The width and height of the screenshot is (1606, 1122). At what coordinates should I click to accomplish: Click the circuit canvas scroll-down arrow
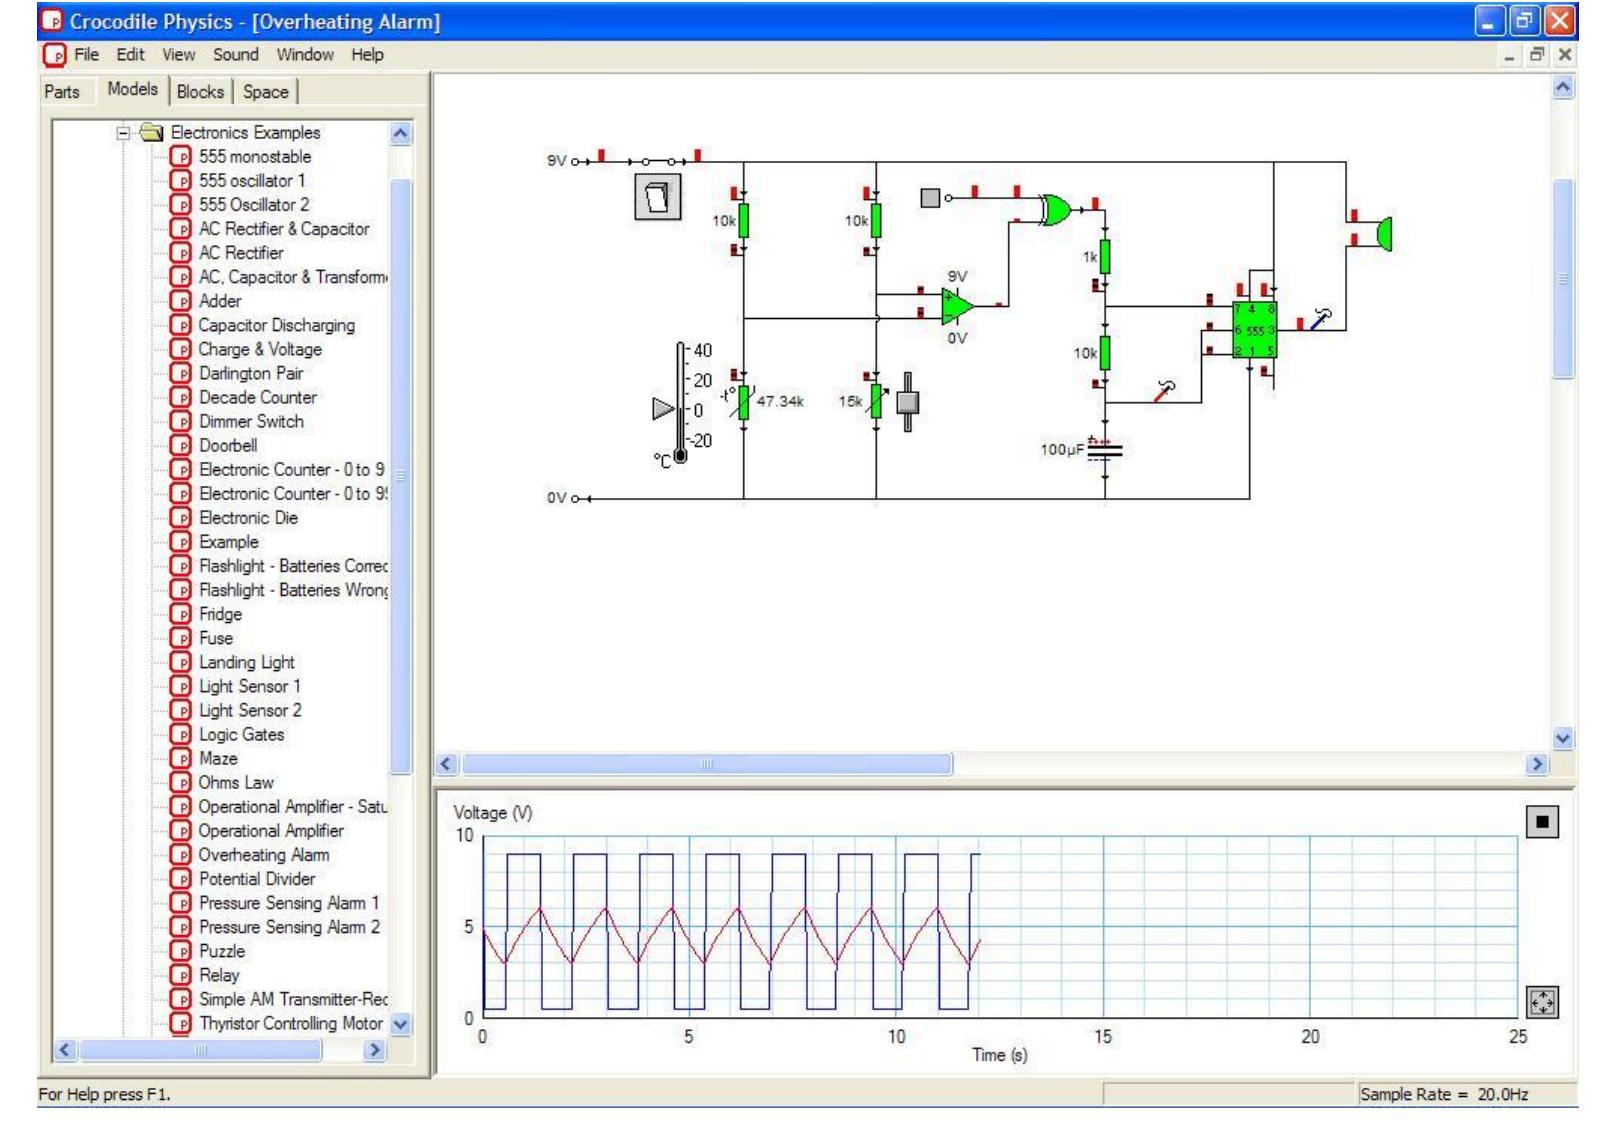pos(1563,739)
